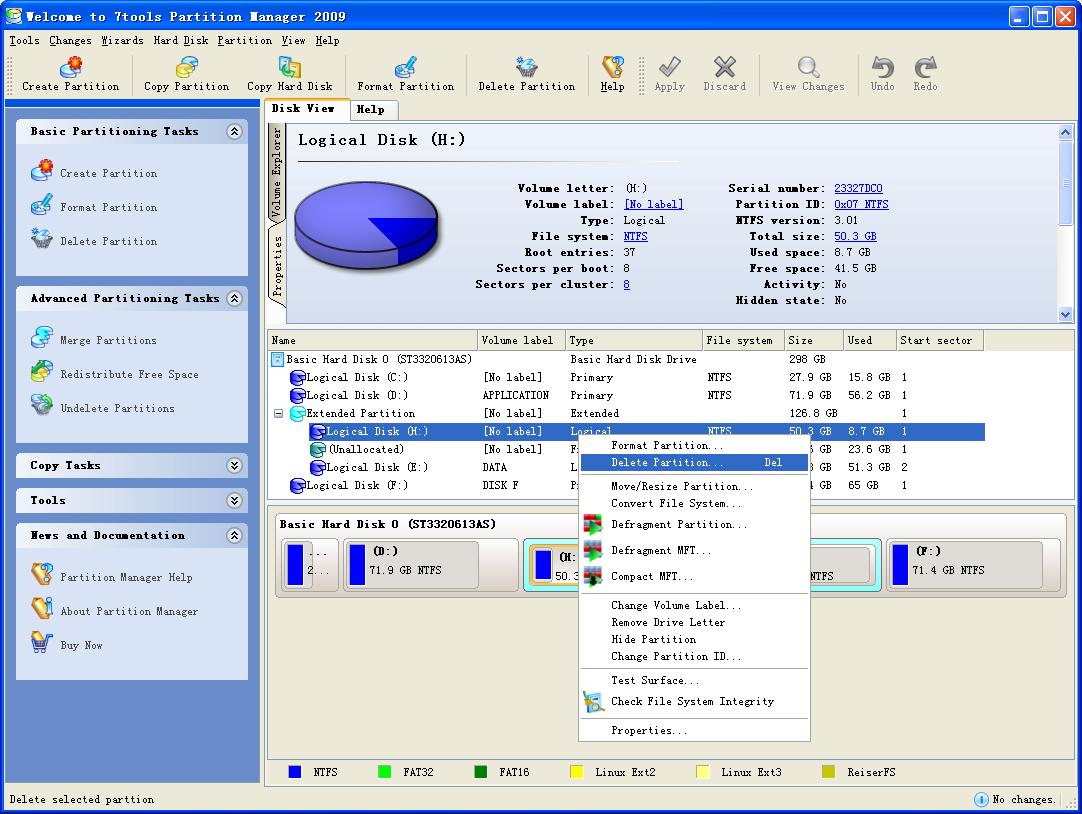Collapse the Basic Partitioning Tasks panel
This screenshot has height=814, width=1082.
pos(234,132)
